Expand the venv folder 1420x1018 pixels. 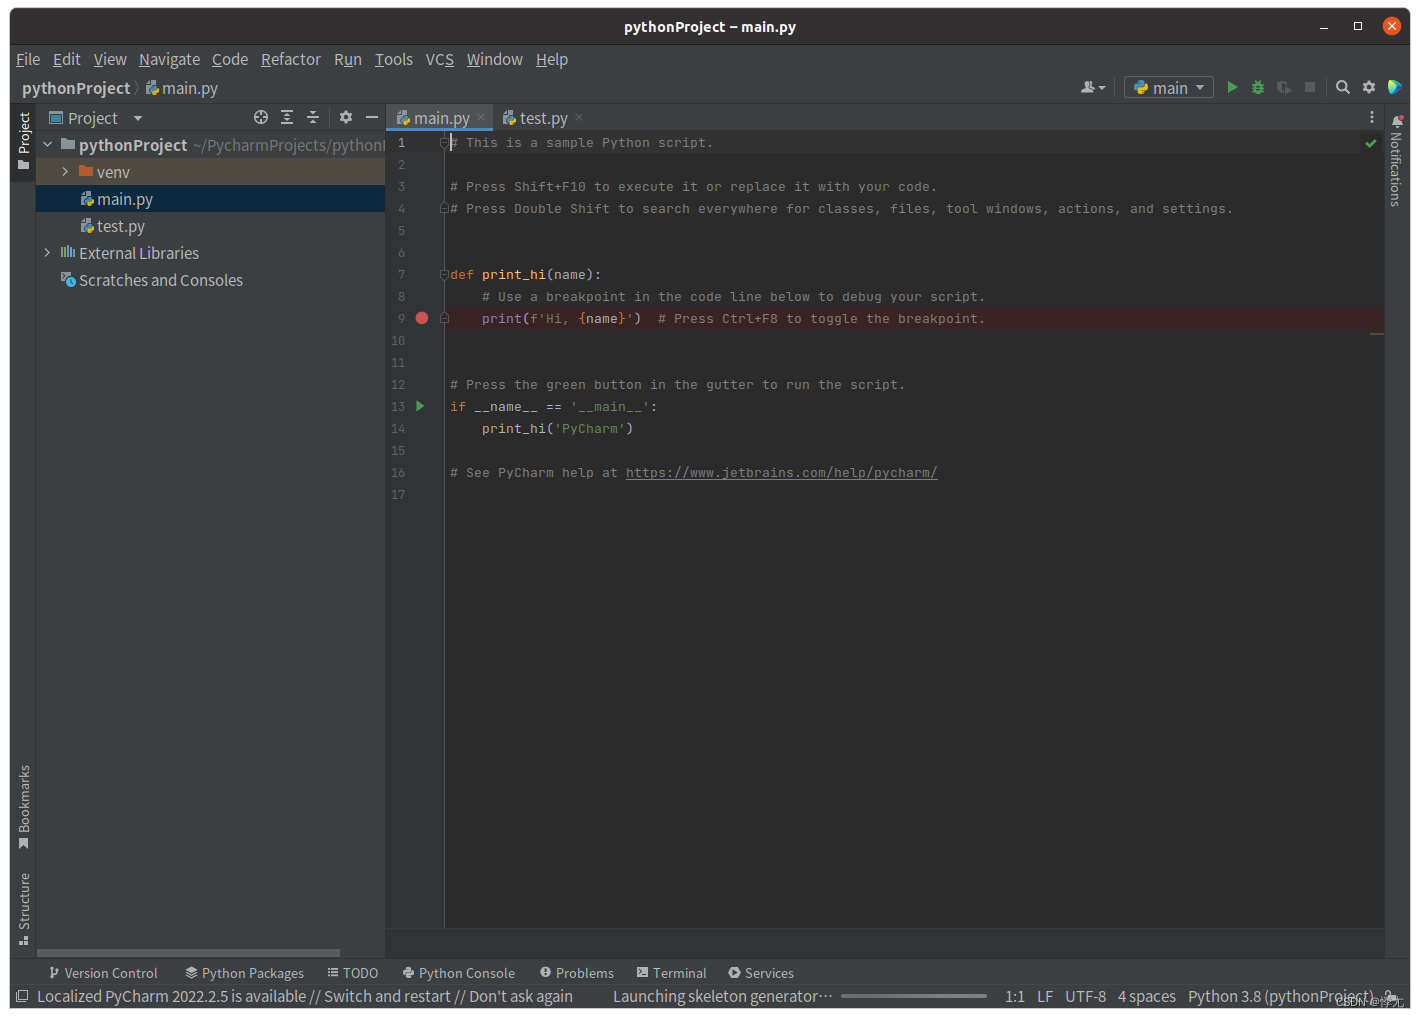[65, 172]
